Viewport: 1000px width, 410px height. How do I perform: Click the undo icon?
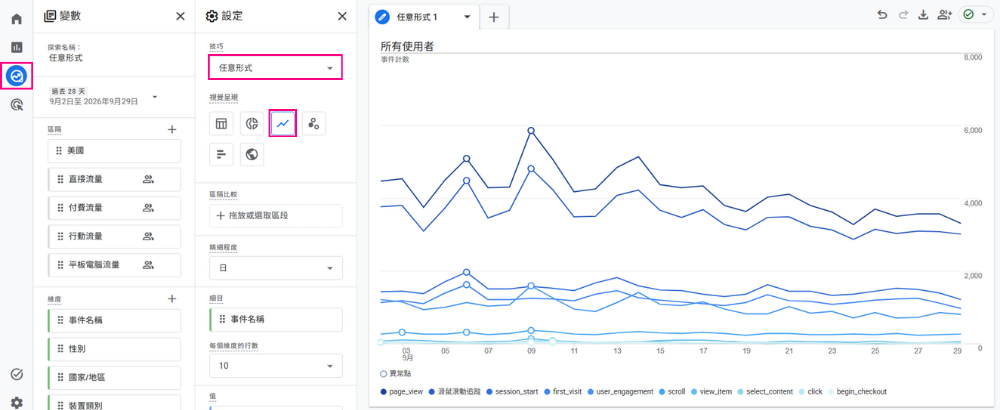(x=882, y=16)
